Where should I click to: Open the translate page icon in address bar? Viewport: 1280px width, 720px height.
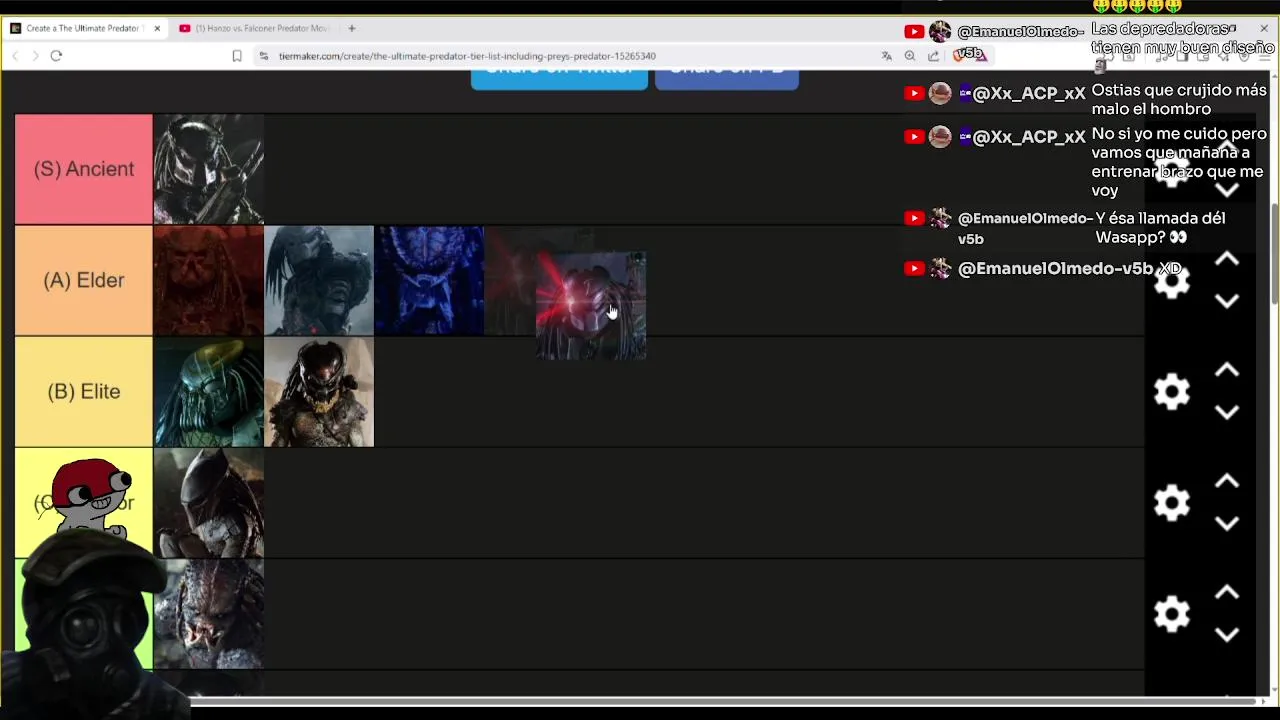pos(886,56)
